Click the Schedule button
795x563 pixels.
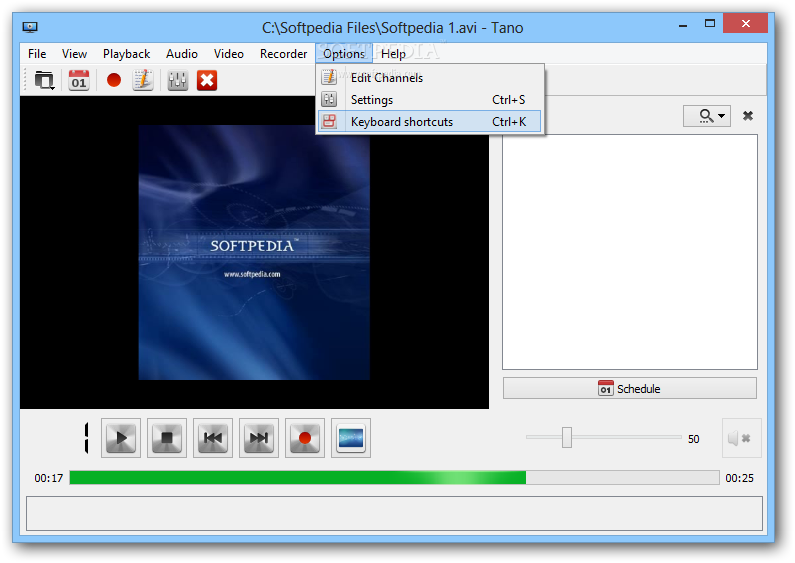[630, 389]
